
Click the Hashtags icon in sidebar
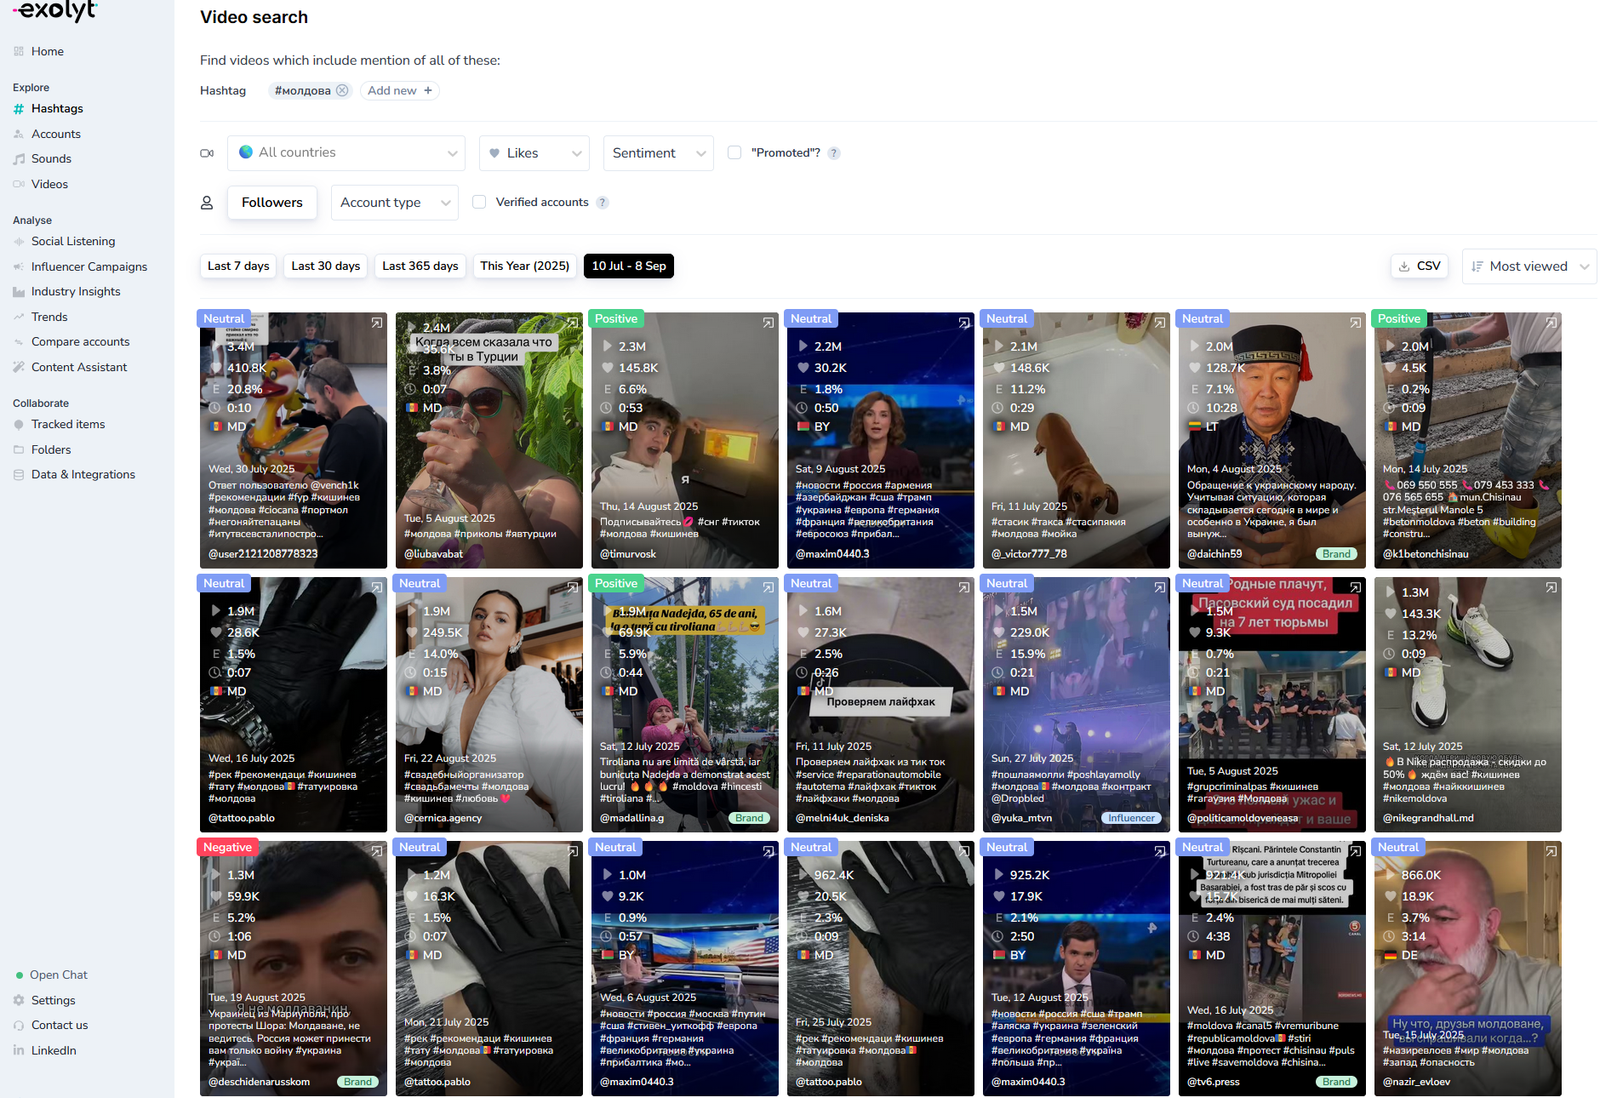pyautogui.click(x=19, y=109)
